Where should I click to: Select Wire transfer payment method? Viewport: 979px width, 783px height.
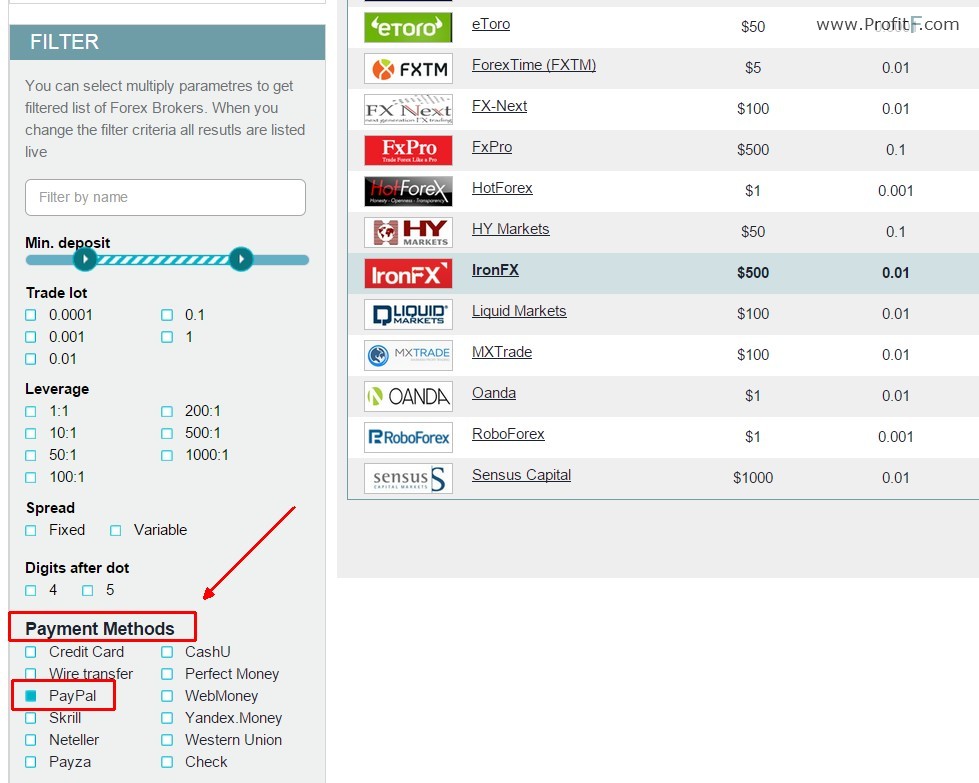click(31, 674)
